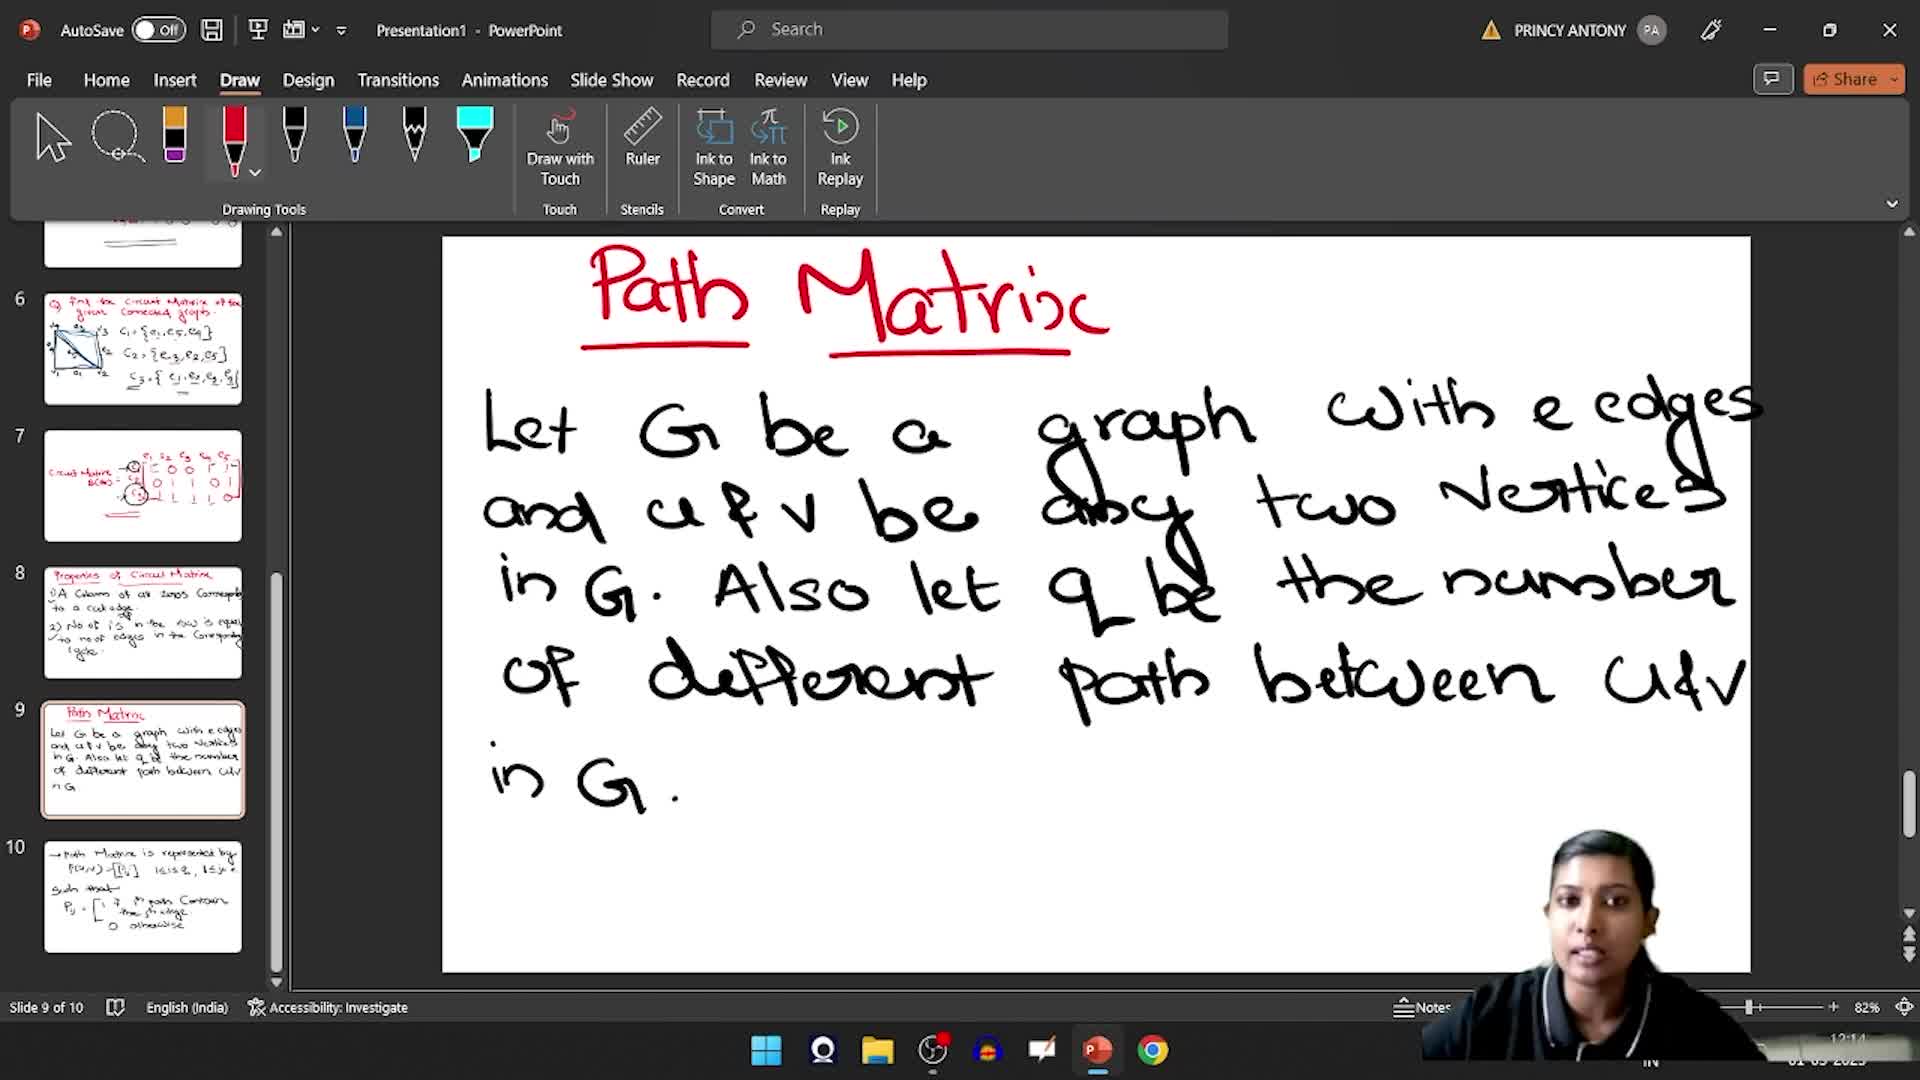The image size is (1920, 1080).
Task: Toggle AutoSave switch
Action: pyautogui.click(x=158, y=30)
